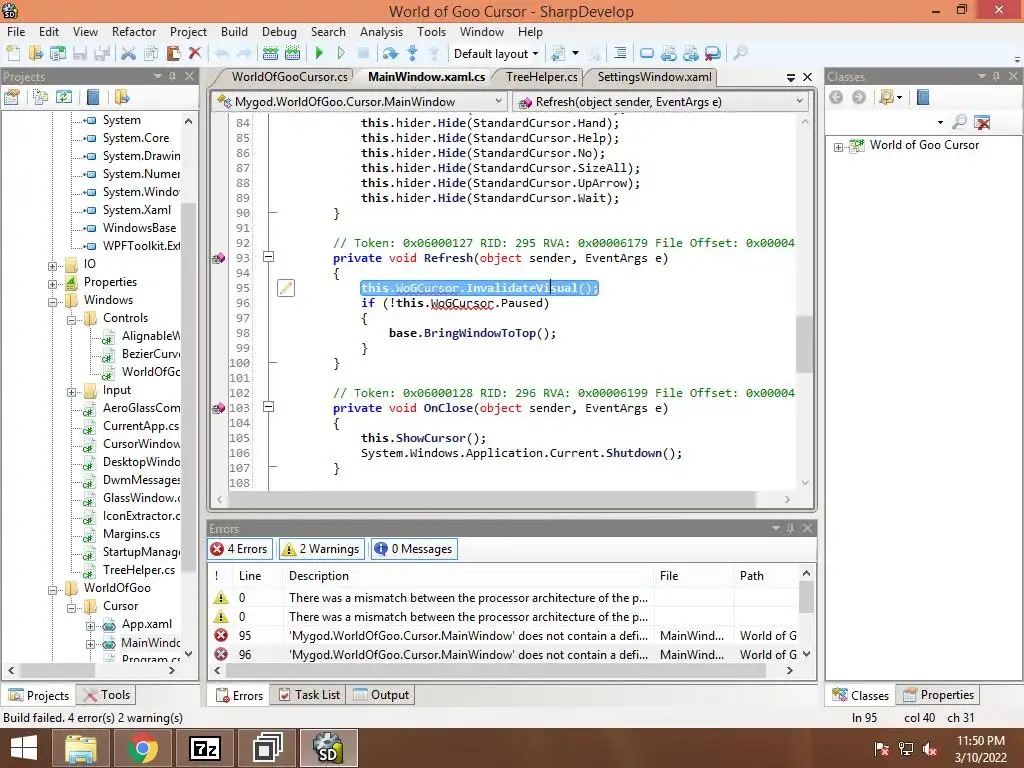
Task: Start debugging with the green Run icon
Action: 319,54
